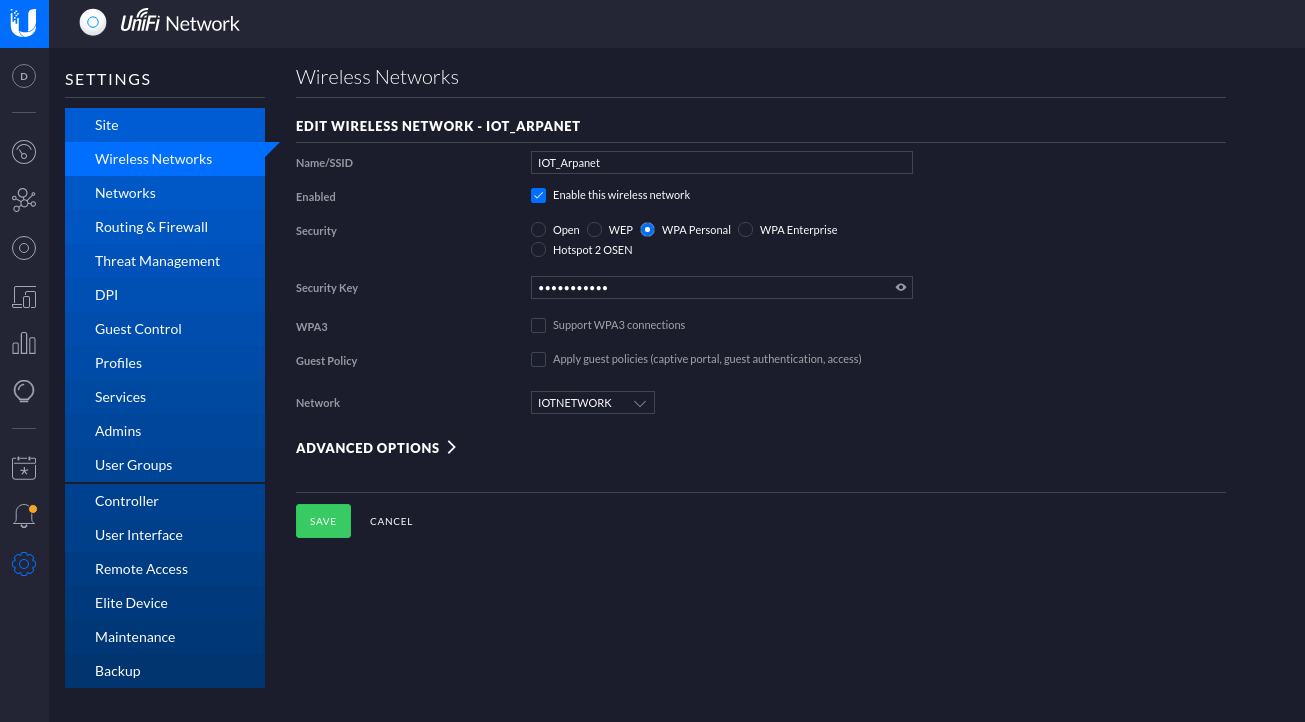
Task: Reveal the Security Key with the eye icon
Action: click(901, 287)
